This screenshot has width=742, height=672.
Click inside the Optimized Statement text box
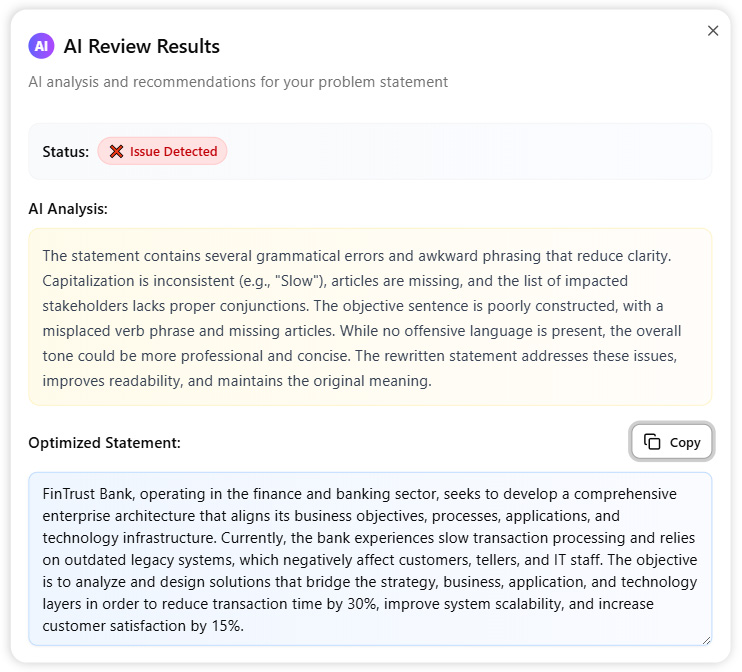point(370,559)
